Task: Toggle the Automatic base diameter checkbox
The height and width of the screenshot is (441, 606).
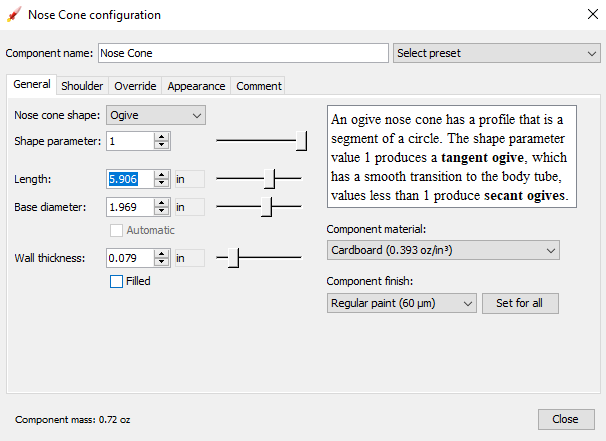Action: 117,230
